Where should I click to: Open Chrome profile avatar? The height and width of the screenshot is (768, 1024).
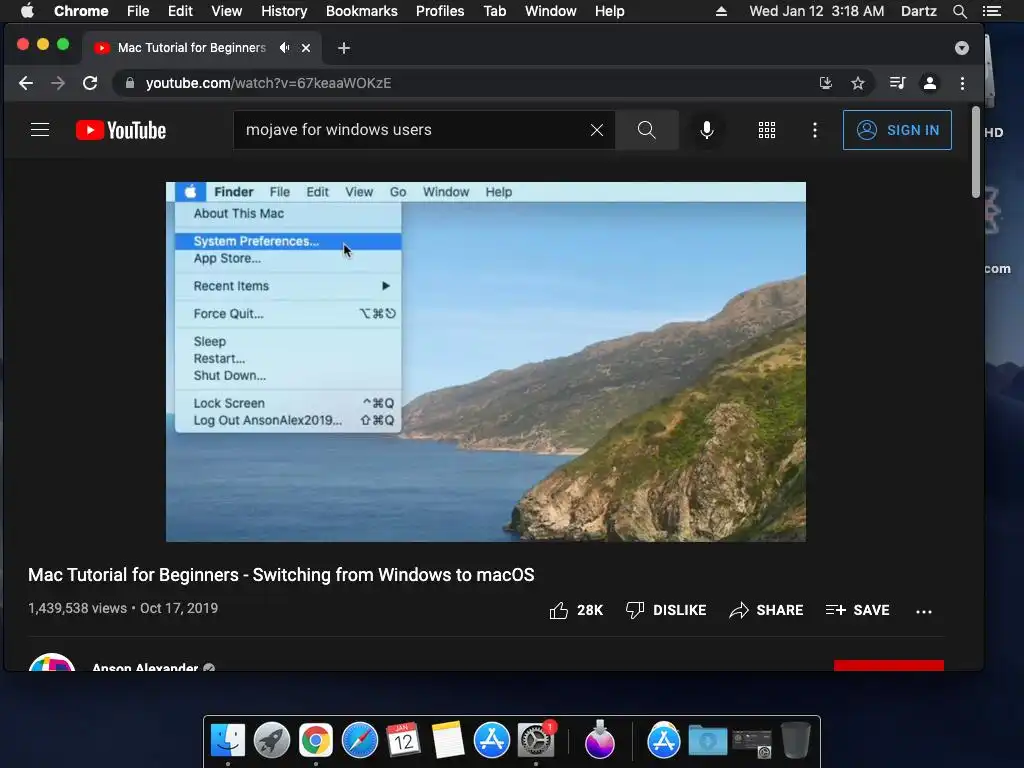[x=929, y=83]
